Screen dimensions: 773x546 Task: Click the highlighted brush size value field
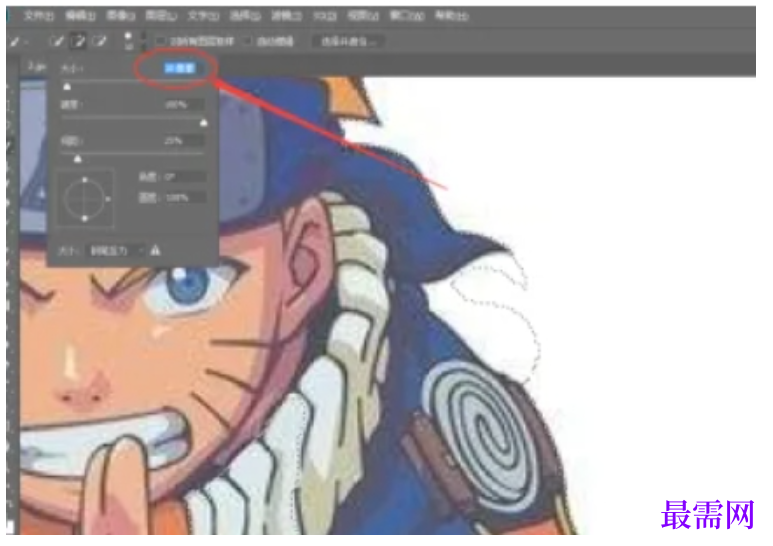coord(180,68)
